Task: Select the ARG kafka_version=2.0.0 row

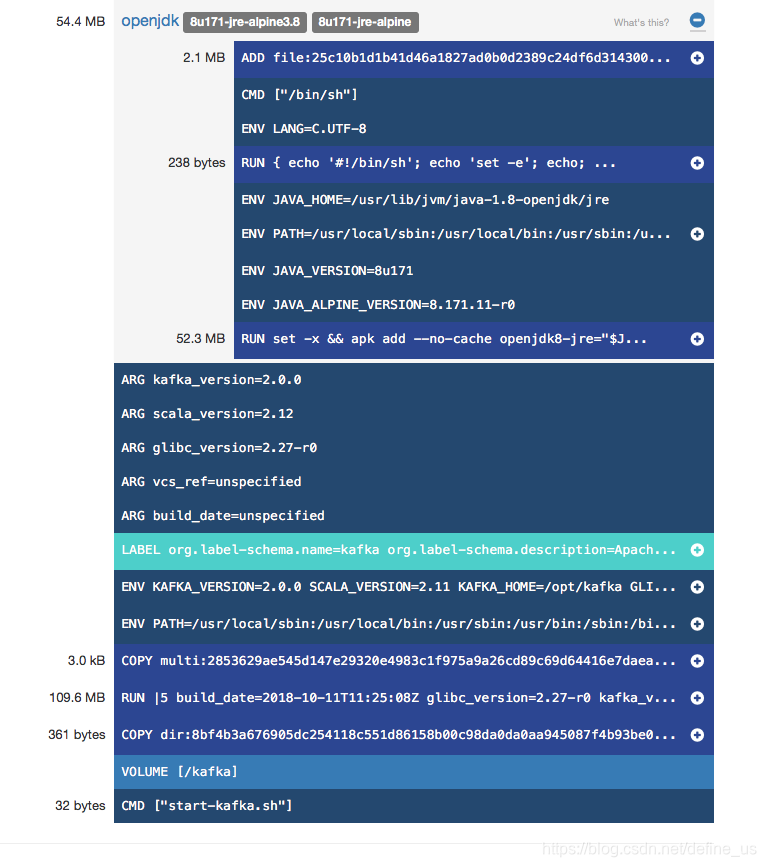Action: (414, 380)
